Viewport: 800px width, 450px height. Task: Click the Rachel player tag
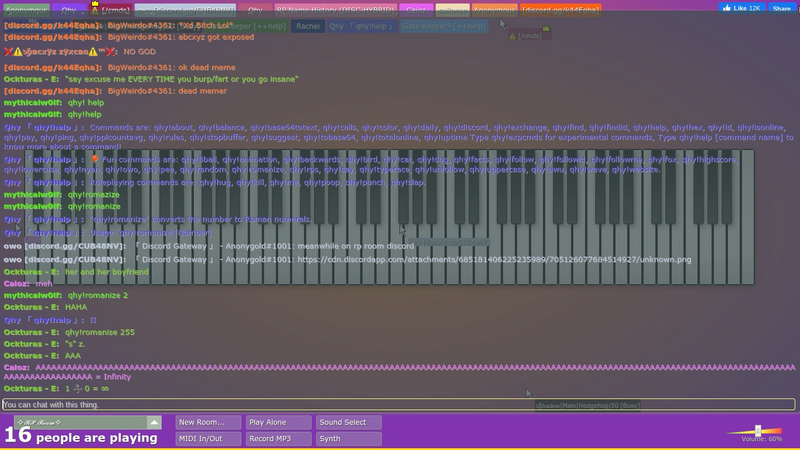[x=308, y=26]
